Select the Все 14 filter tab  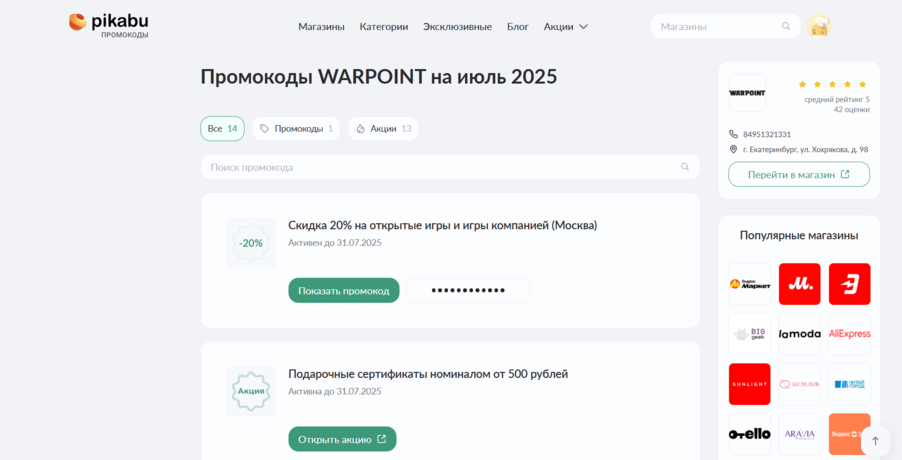223,129
